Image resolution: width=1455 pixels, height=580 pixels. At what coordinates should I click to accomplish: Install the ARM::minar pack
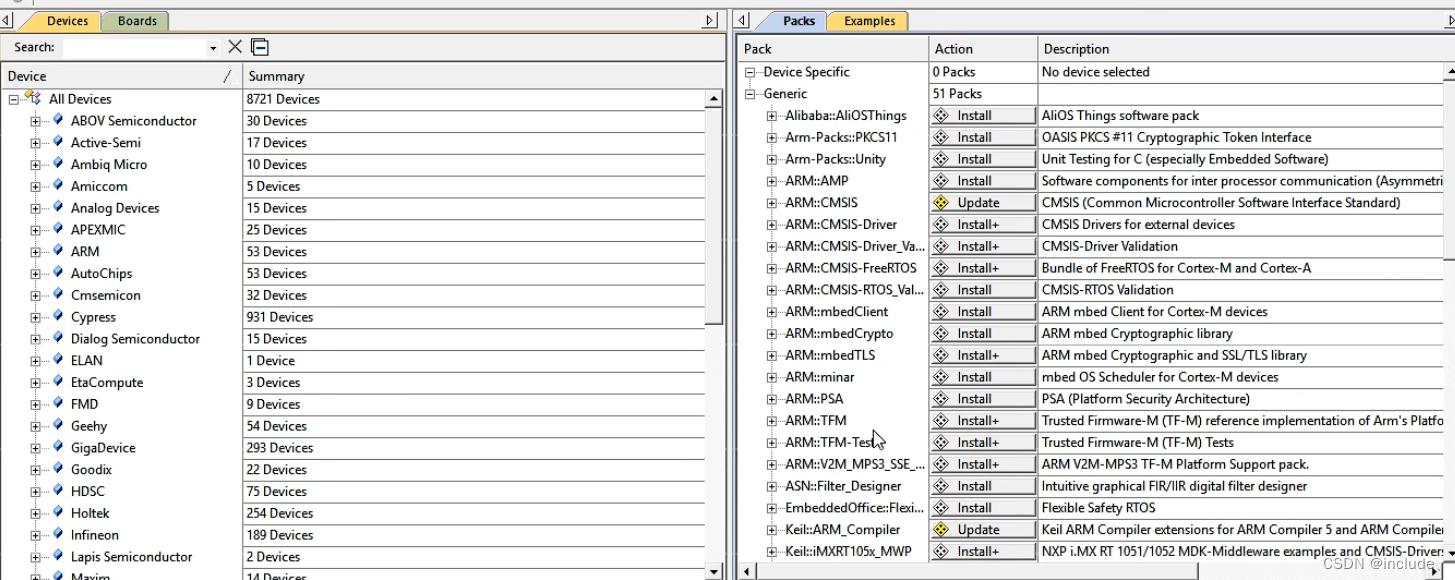[x=983, y=377]
